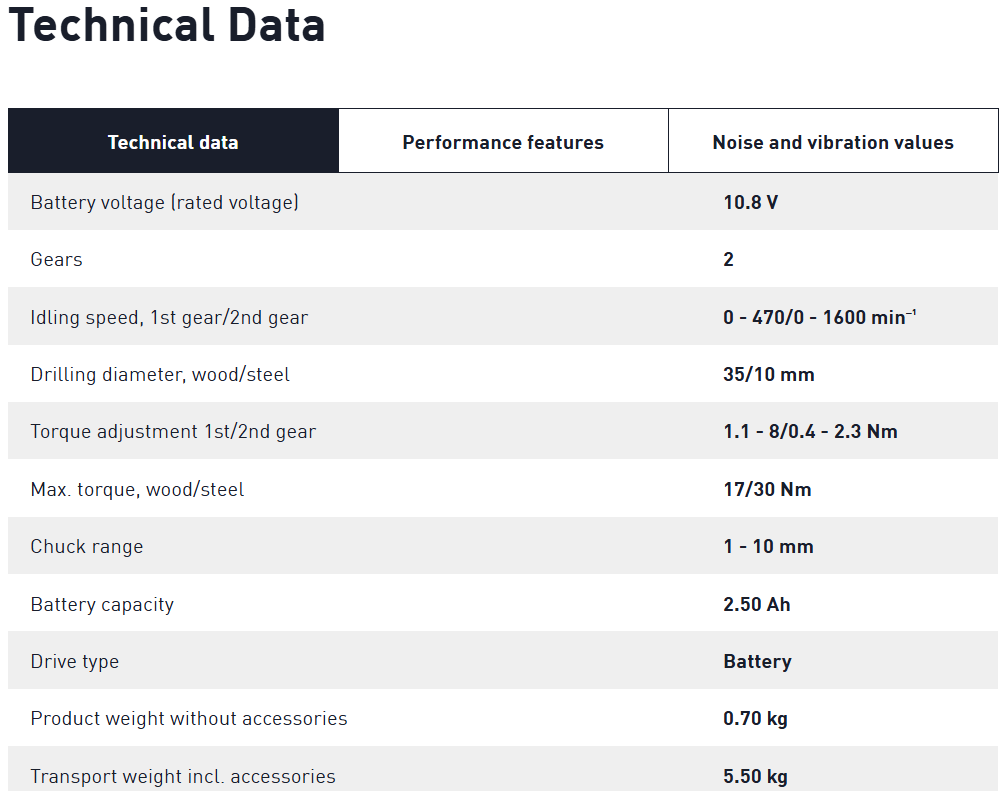Select the 2.50 Ah battery capacity value
The width and height of the screenshot is (1006, 791).
(756, 605)
